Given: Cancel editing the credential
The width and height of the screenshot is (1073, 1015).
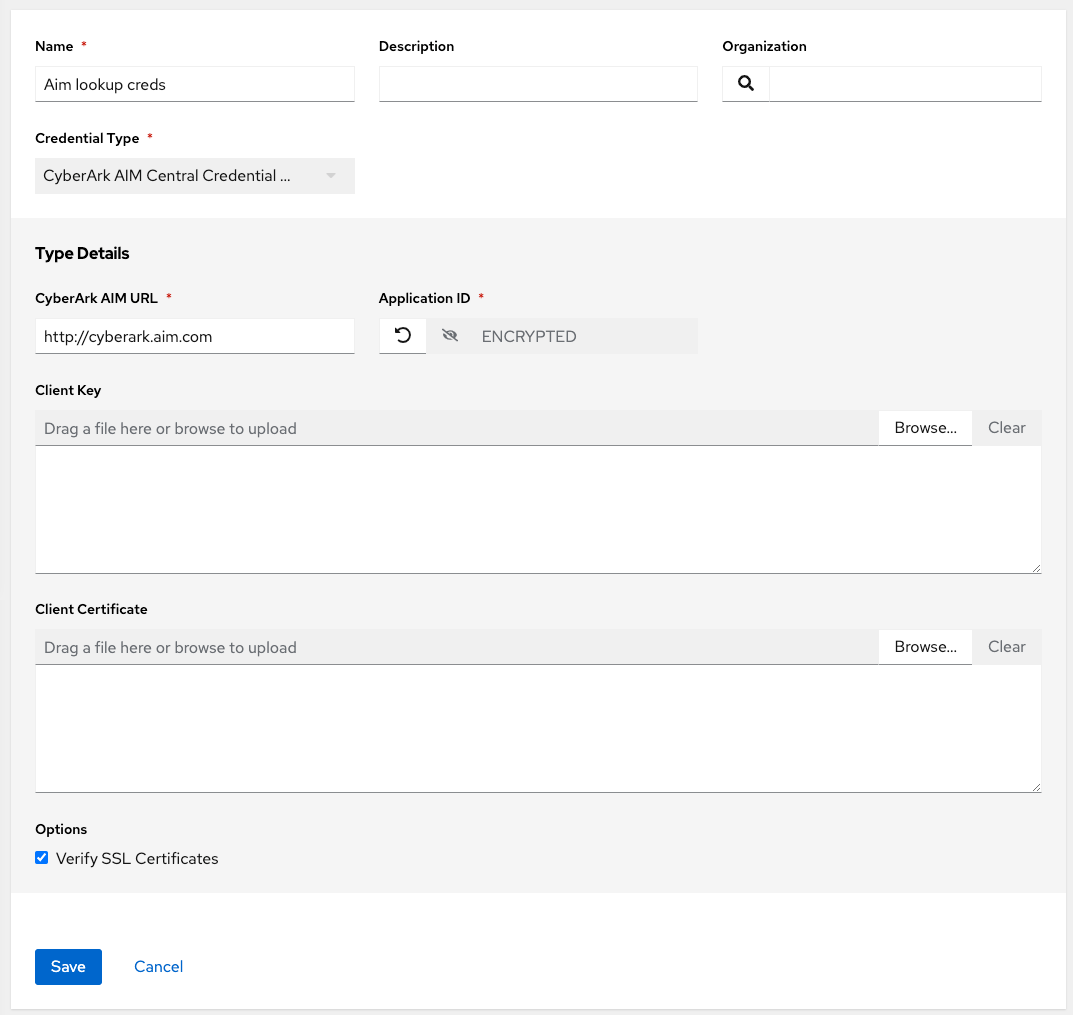Looking at the screenshot, I should coord(158,967).
